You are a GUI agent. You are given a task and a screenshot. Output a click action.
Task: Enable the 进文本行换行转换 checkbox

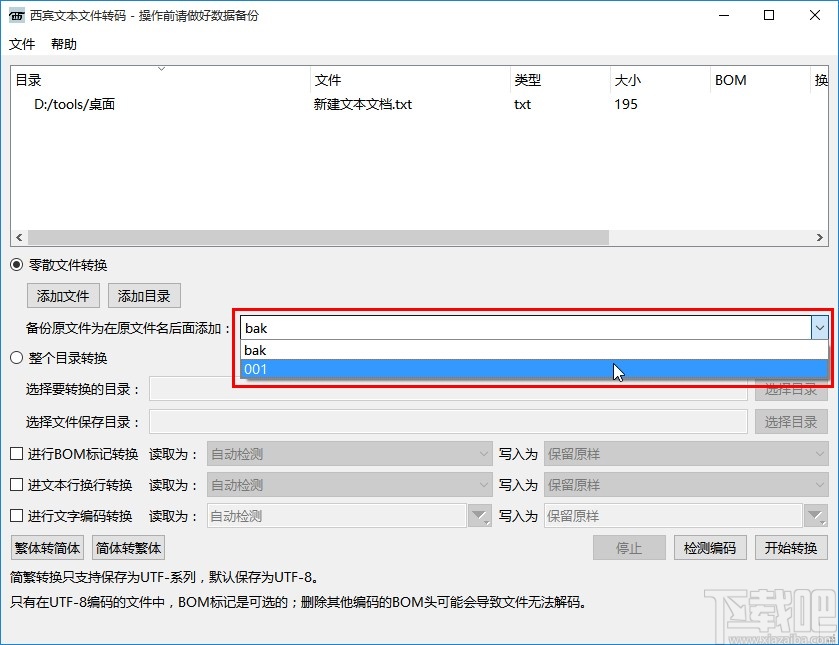16,485
